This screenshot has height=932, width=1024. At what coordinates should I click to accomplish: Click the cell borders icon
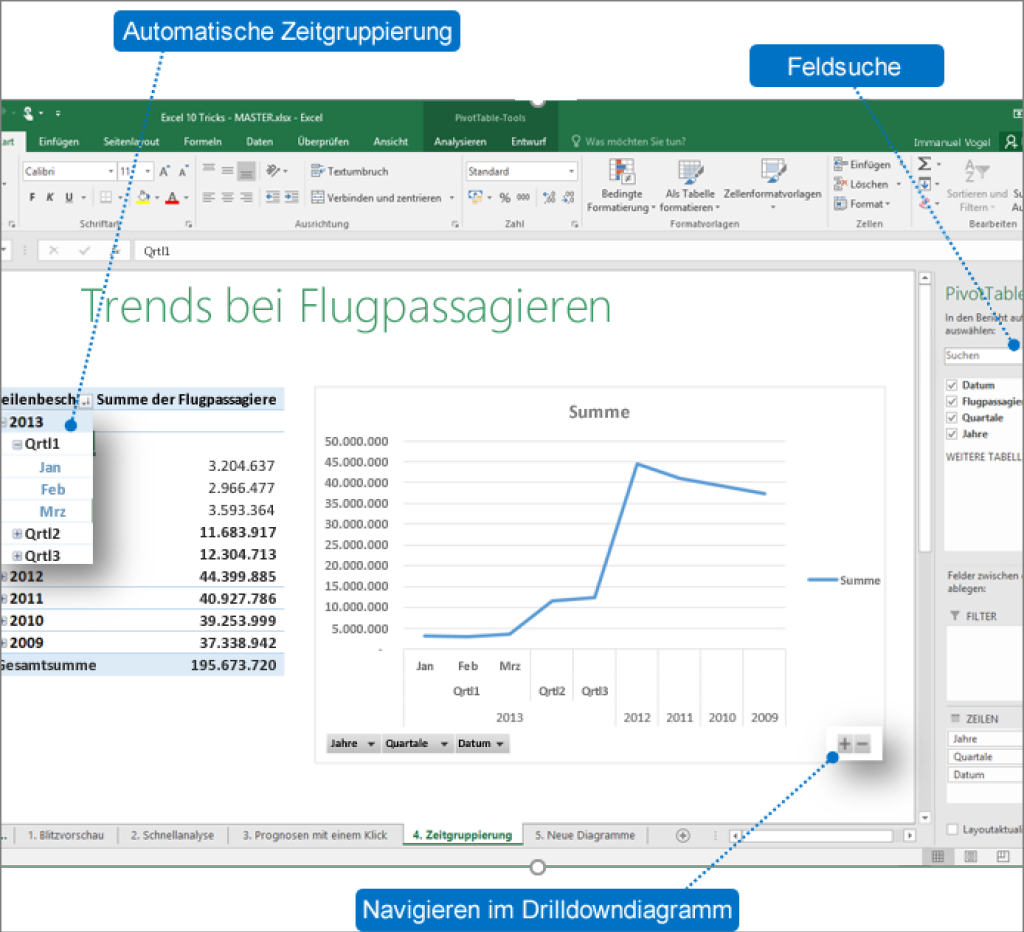click(x=106, y=197)
